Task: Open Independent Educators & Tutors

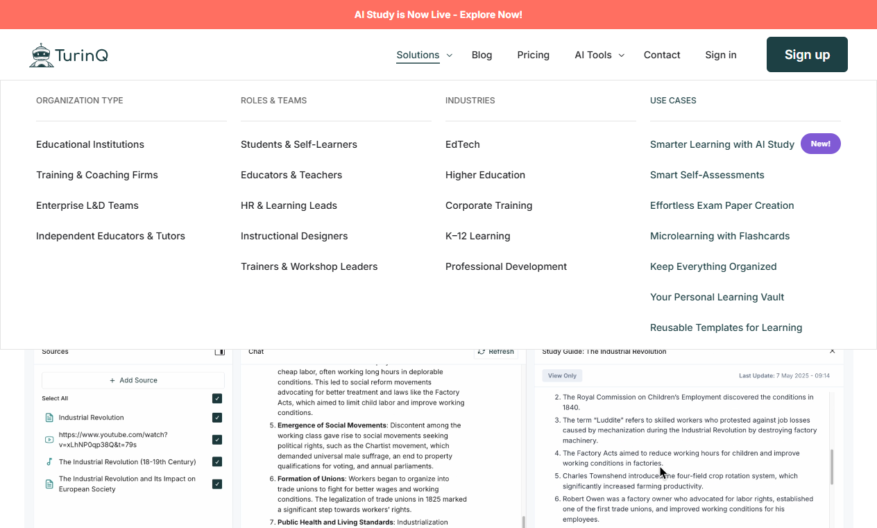Action: 110,236
